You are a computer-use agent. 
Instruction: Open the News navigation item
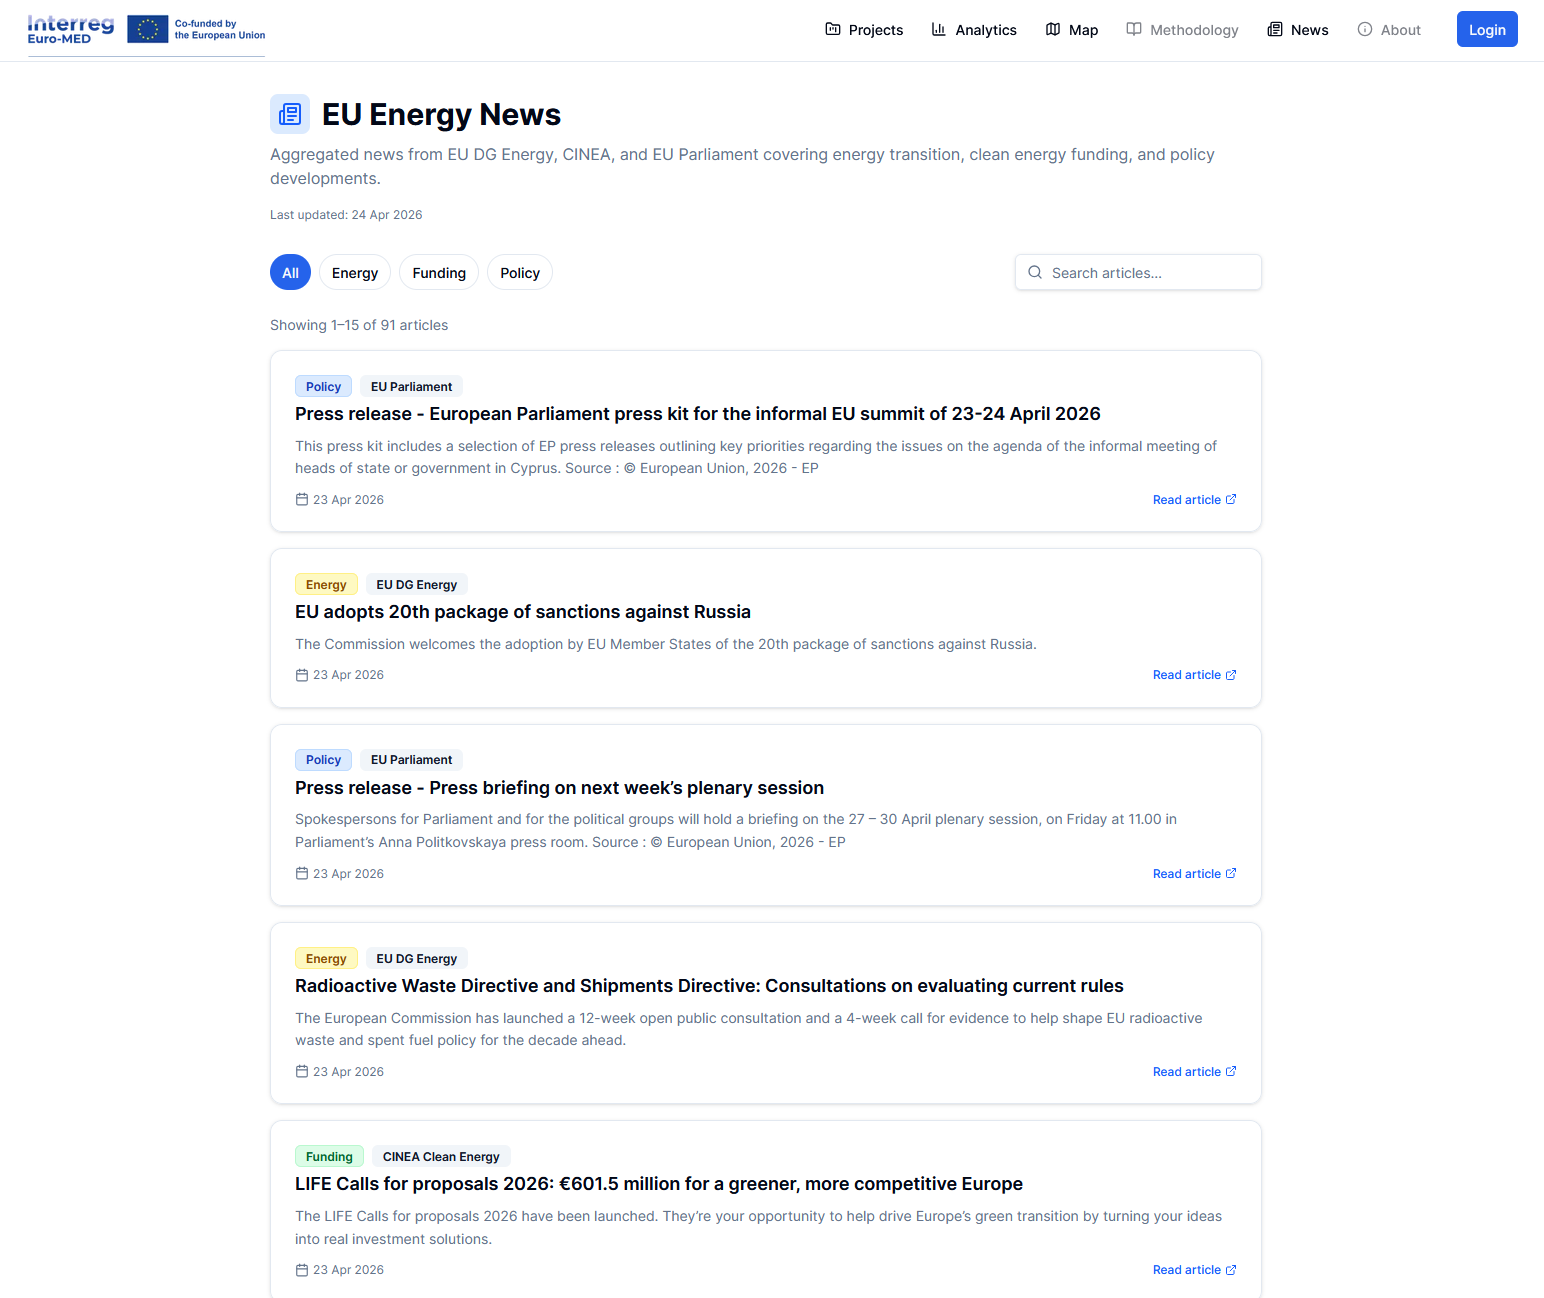coord(1298,30)
